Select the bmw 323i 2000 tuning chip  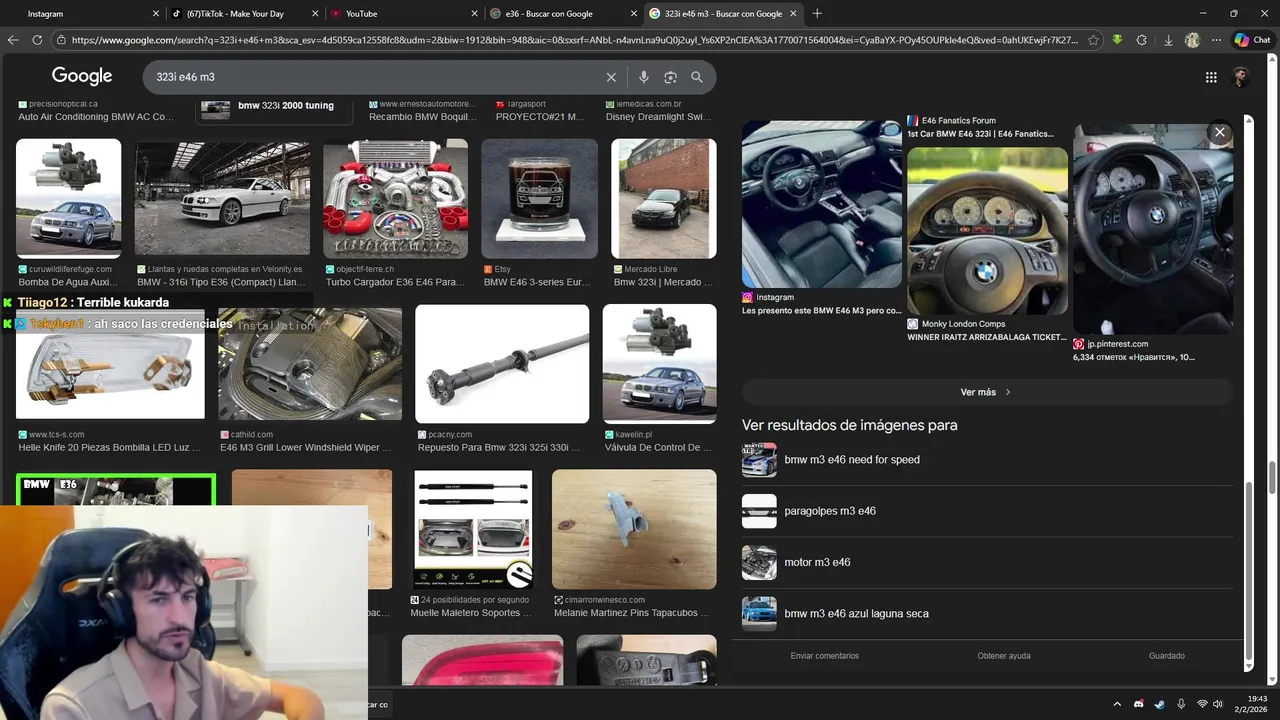click(275, 108)
